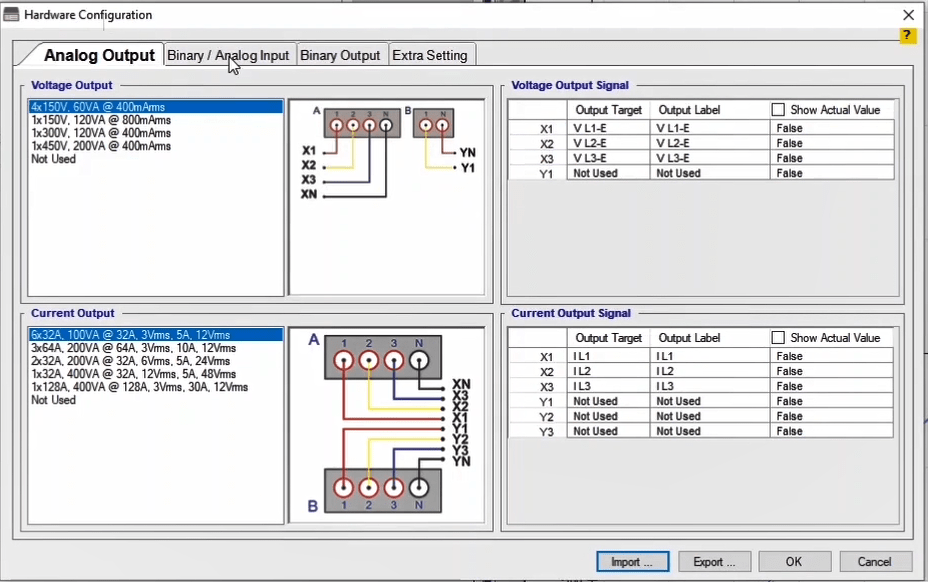Enable Show Actual Value for current output

coord(778,338)
